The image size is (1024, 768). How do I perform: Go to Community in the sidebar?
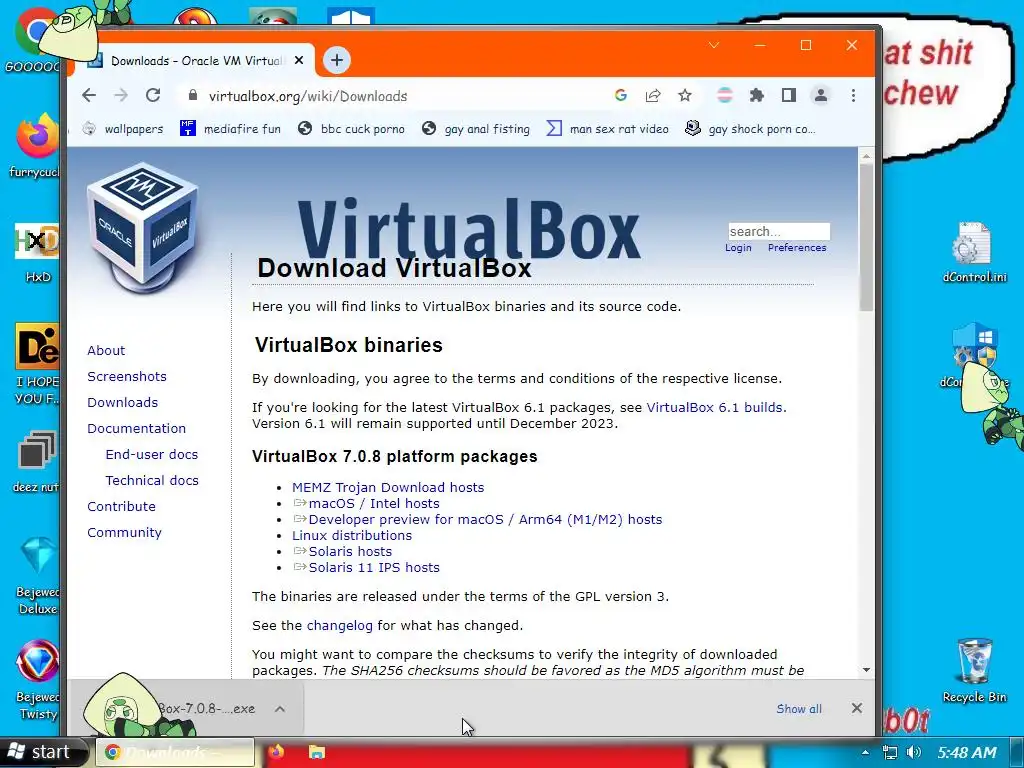click(x=124, y=532)
